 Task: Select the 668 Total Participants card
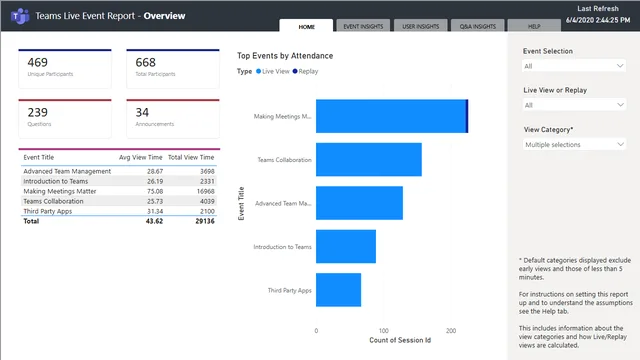[x=173, y=69]
